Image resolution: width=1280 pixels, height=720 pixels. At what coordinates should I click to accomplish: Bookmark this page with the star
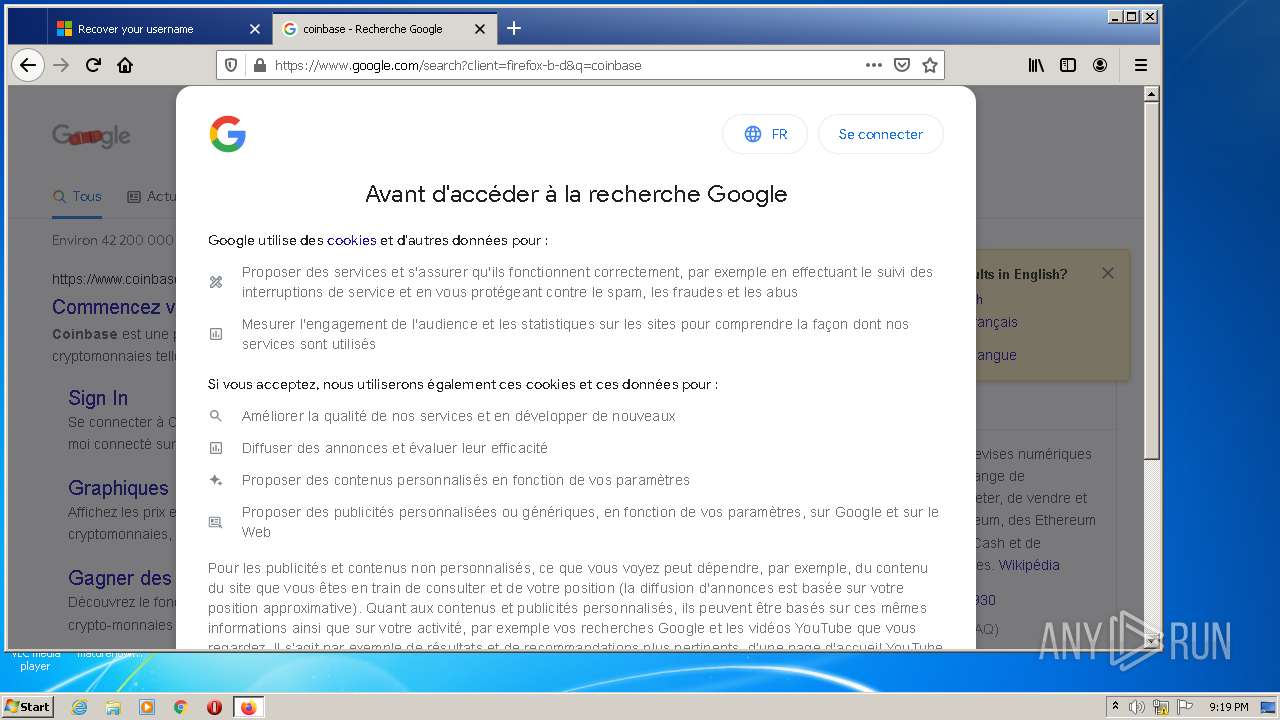pyautogui.click(x=930, y=65)
